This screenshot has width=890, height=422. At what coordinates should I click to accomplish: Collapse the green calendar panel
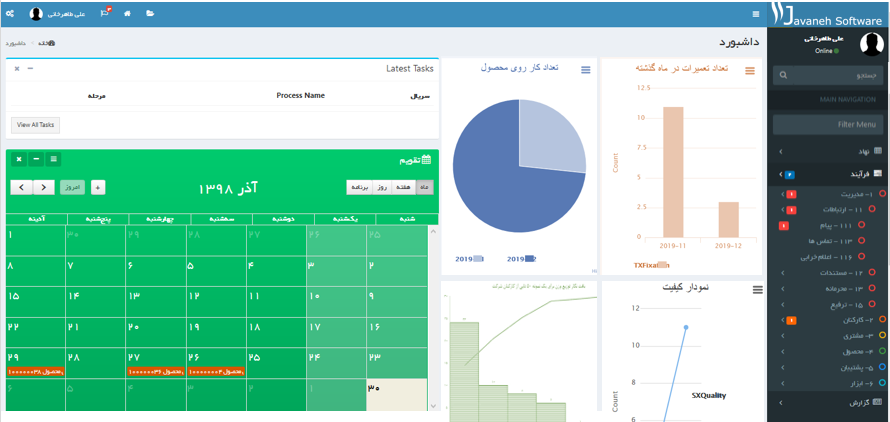tap(36, 159)
